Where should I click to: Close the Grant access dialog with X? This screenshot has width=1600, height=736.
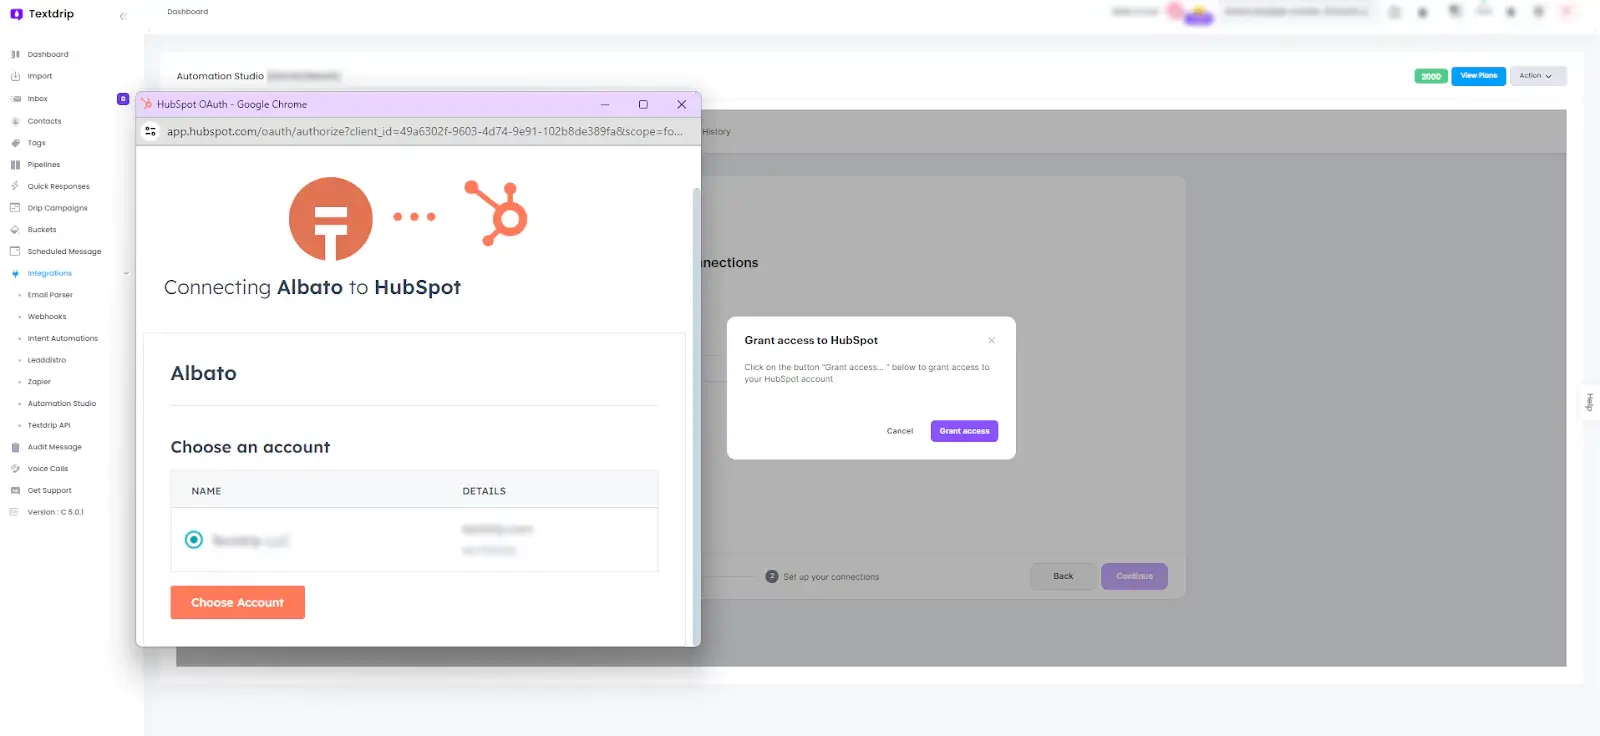coord(991,340)
